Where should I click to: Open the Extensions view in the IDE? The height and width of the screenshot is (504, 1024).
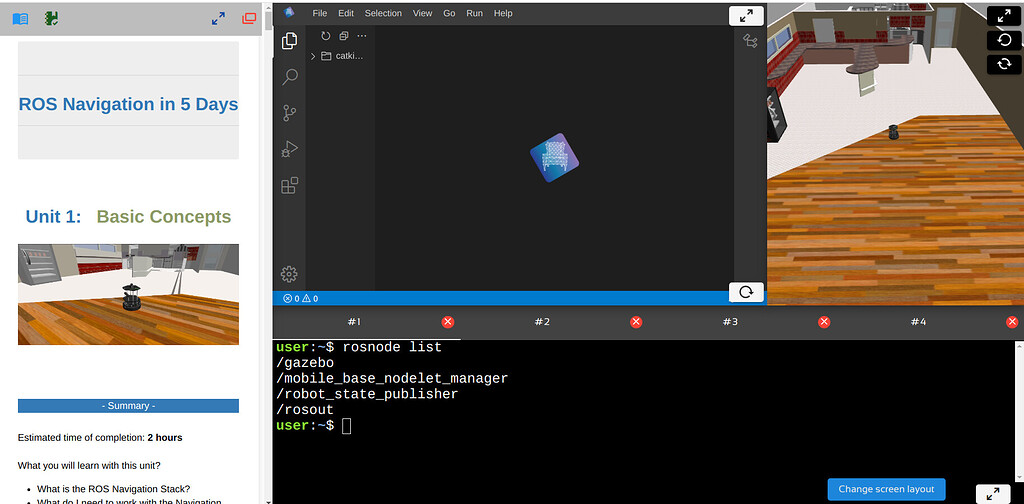click(x=289, y=186)
